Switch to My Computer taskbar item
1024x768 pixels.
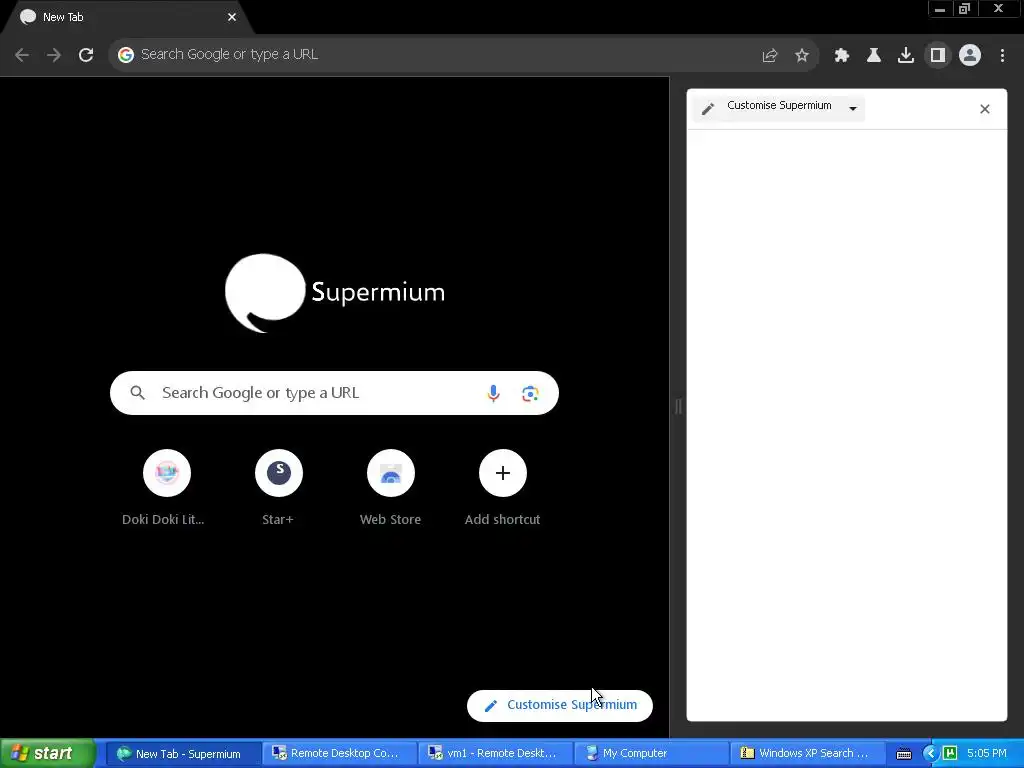650,754
